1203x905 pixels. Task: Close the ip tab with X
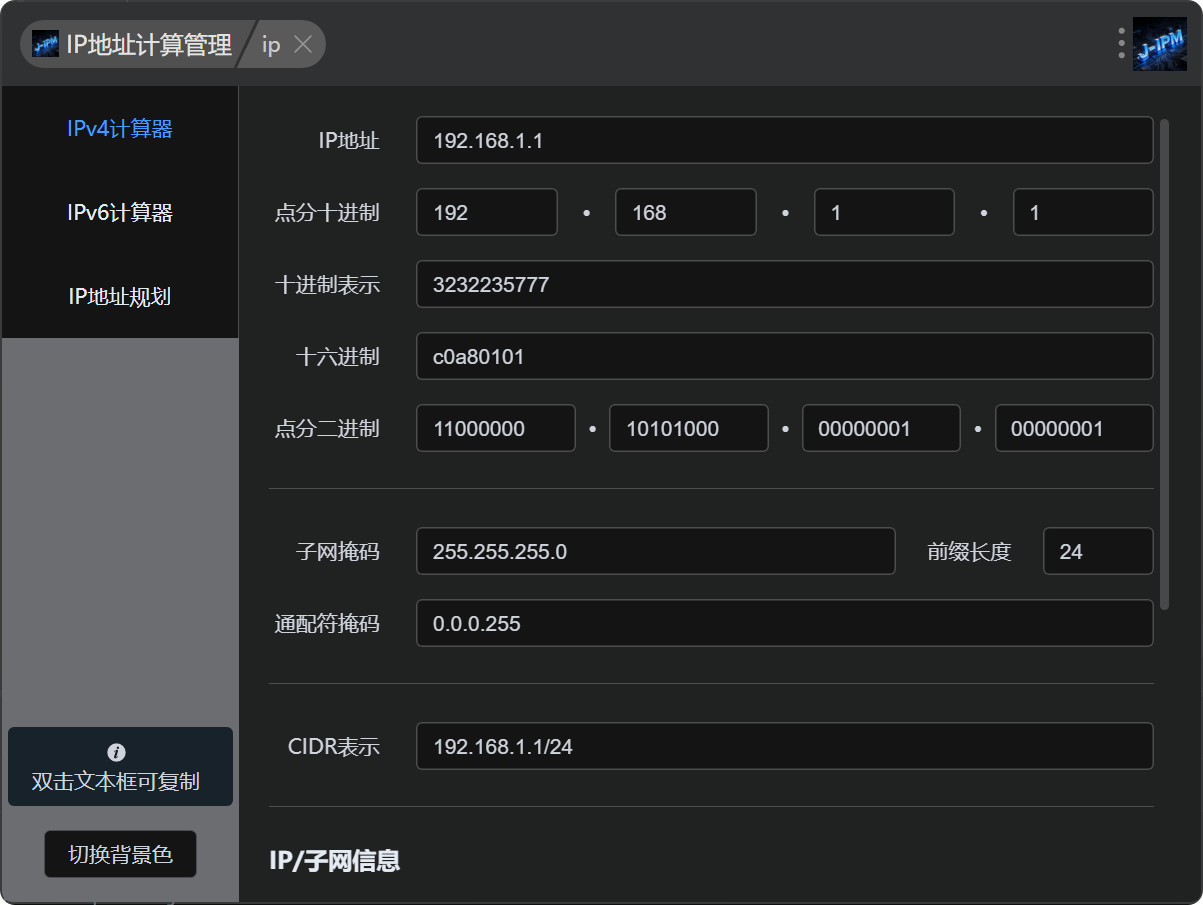[x=303, y=45]
